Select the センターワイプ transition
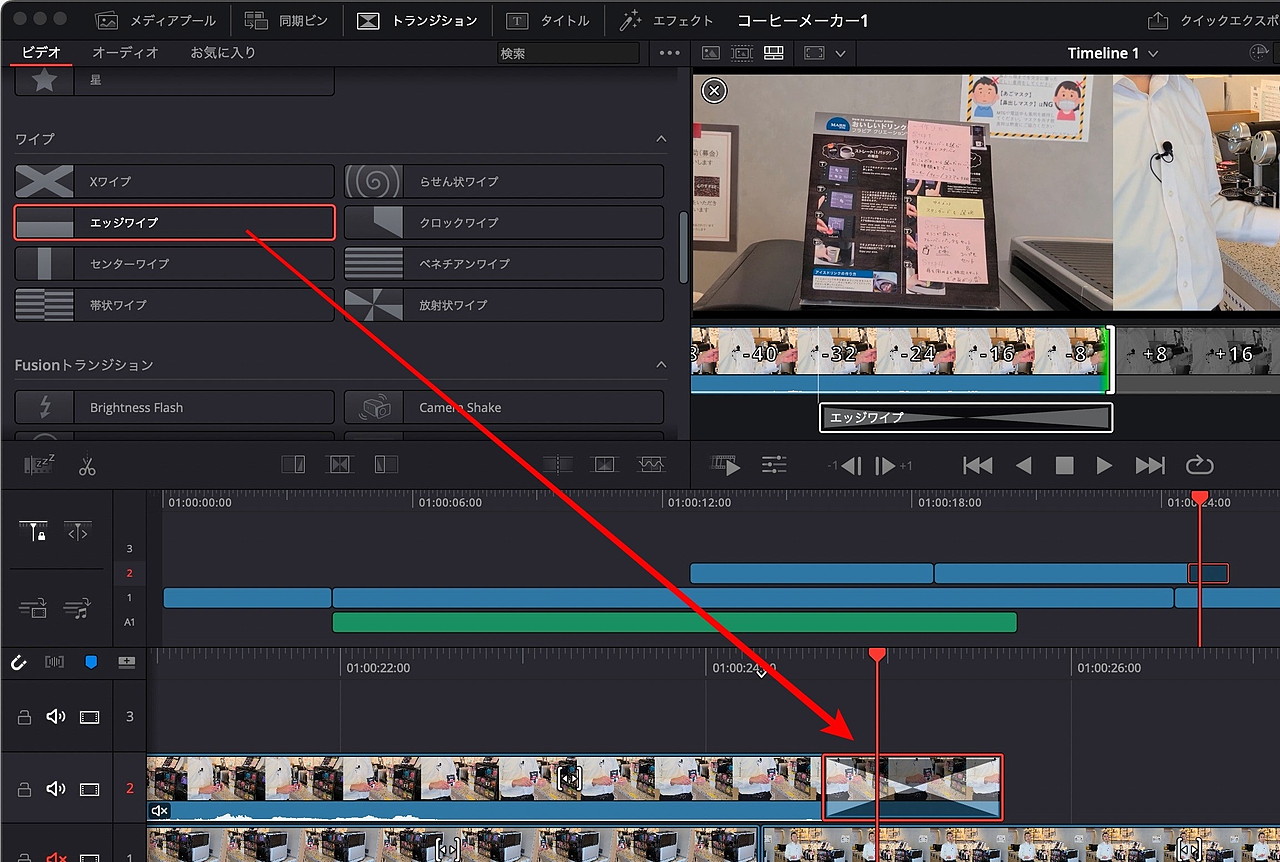The height and width of the screenshot is (862, 1280). point(174,263)
